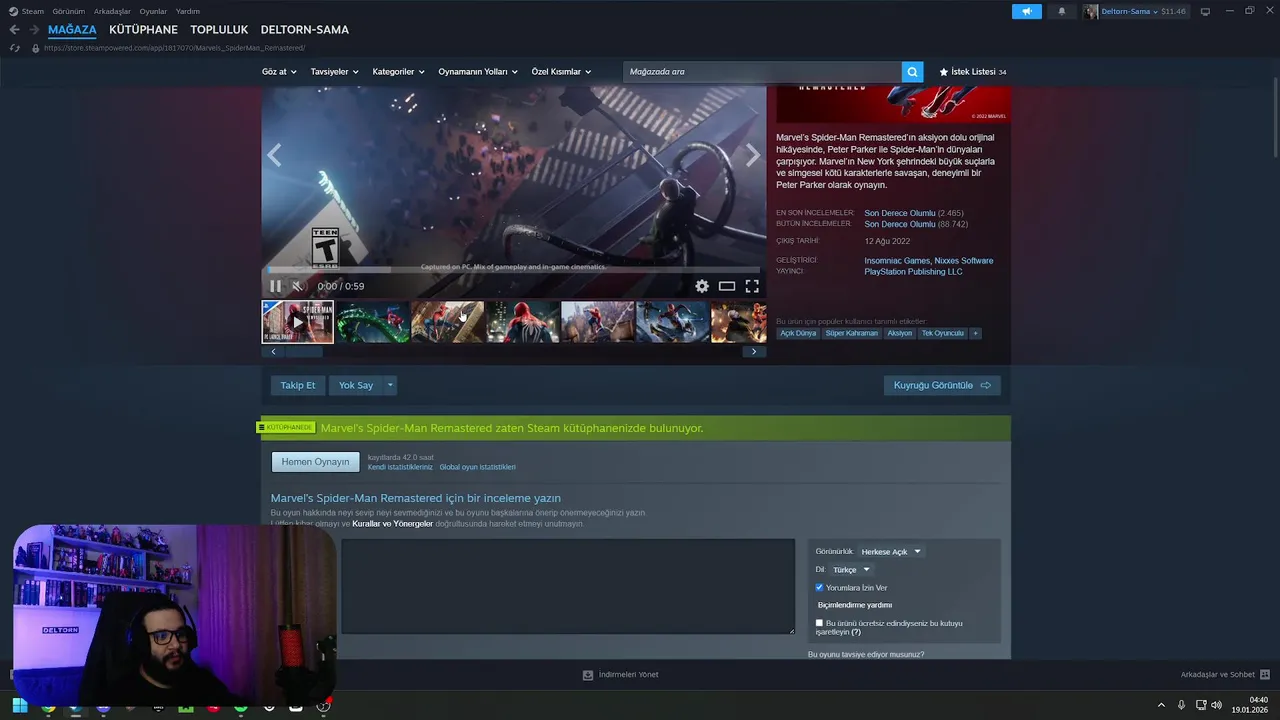
Task: Open the Oynamanın Yolları dropdown menu
Action: [478, 72]
